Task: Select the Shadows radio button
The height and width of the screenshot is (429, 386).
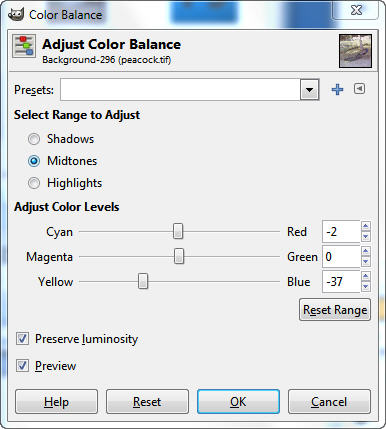Action: pos(34,139)
